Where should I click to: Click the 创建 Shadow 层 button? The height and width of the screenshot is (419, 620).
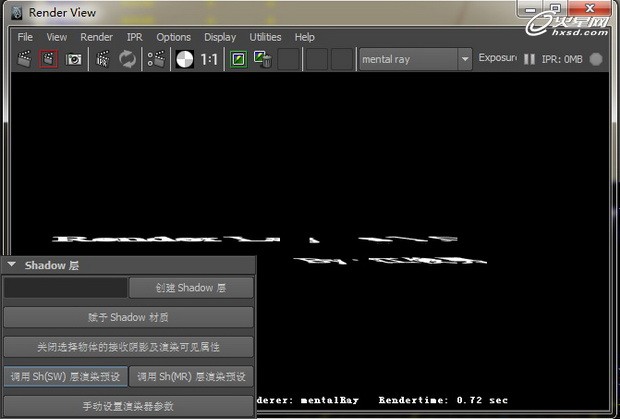(191, 287)
